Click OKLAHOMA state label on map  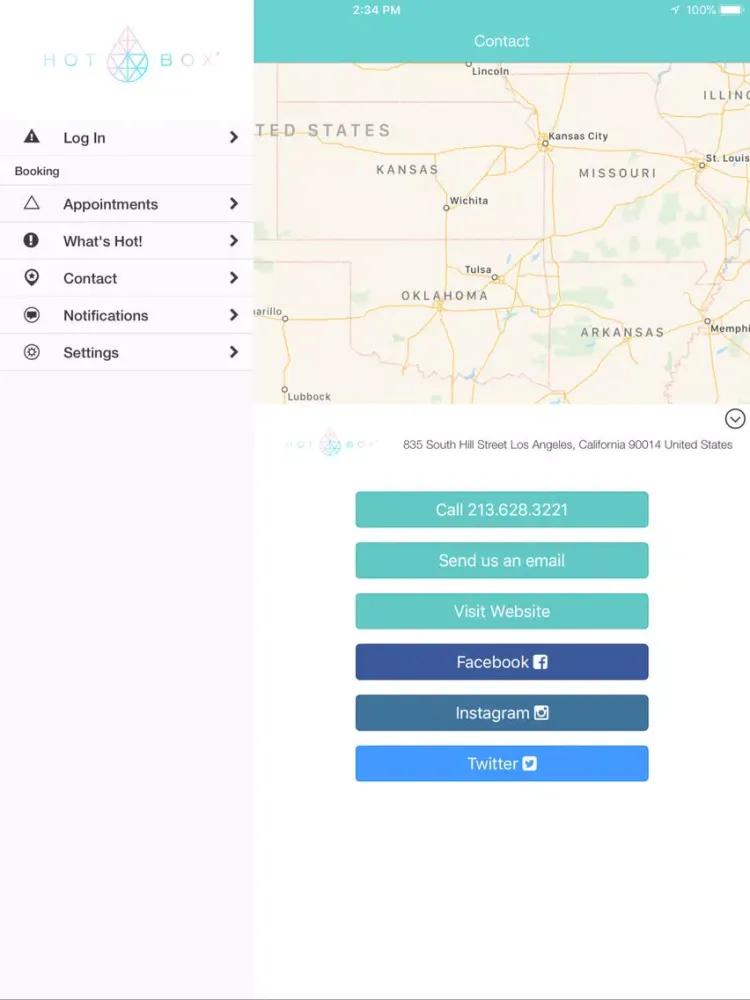[445, 296]
